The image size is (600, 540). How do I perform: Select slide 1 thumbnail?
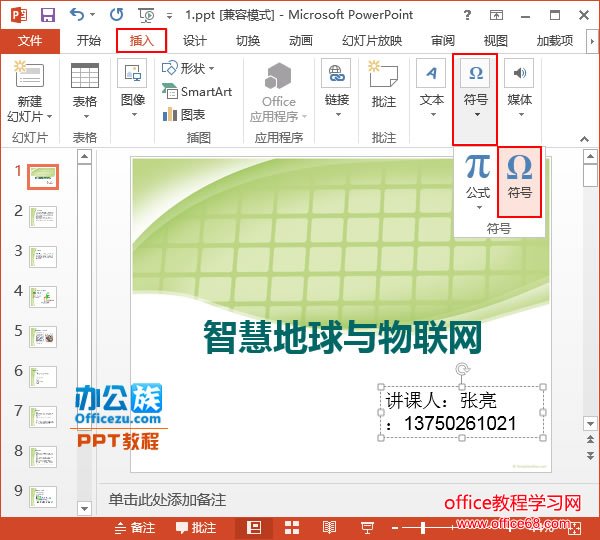pyautogui.click(x=43, y=177)
